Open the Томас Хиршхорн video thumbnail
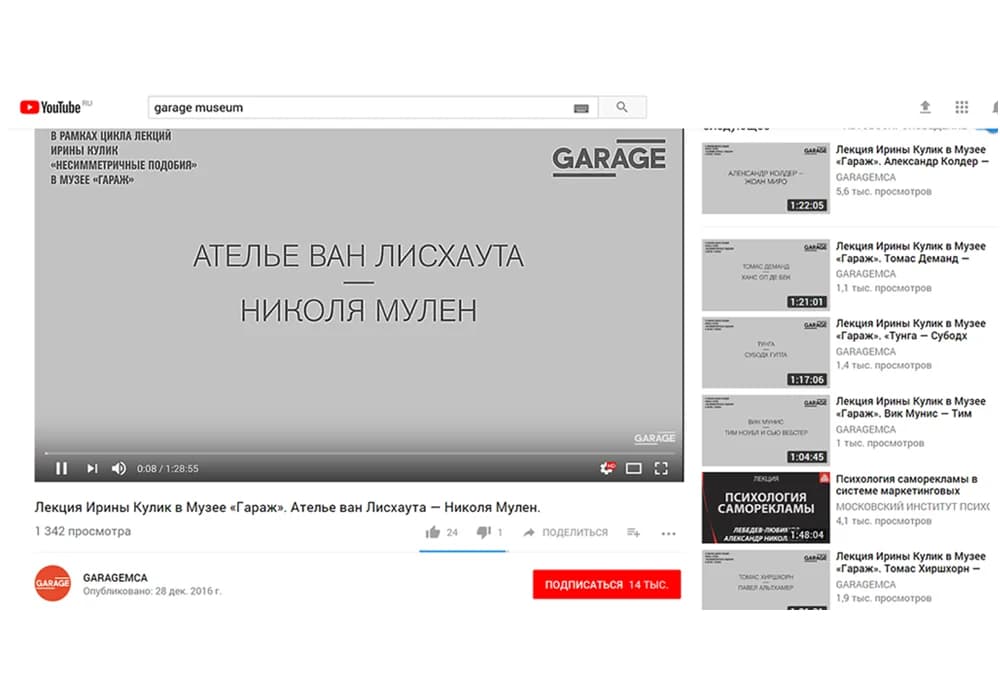The height and width of the screenshot is (700, 1000). (x=766, y=580)
